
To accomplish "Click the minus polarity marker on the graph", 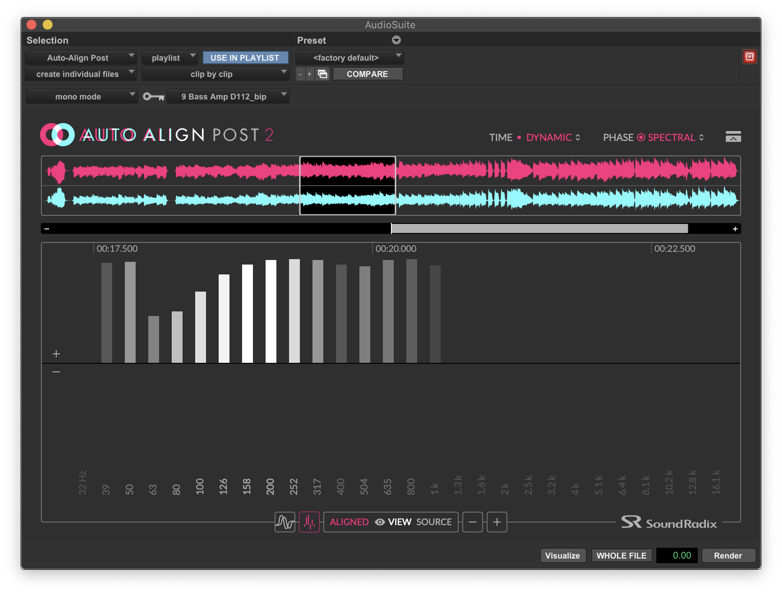I will pyautogui.click(x=56, y=372).
